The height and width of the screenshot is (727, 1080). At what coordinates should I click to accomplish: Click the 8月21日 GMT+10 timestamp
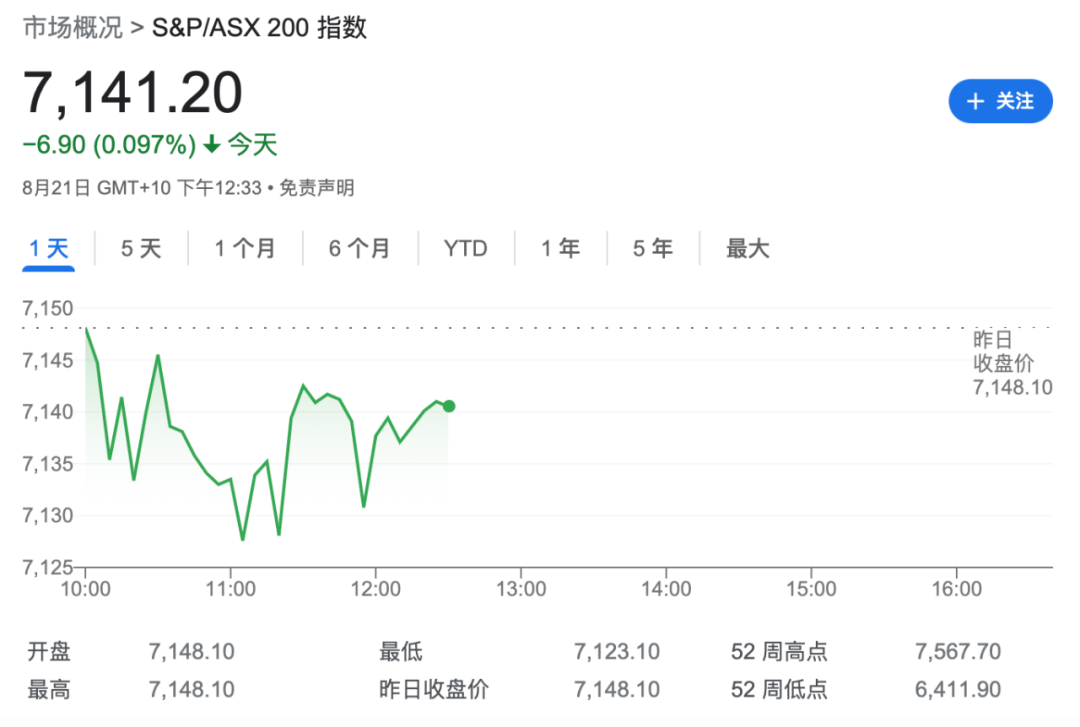[142, 187]
